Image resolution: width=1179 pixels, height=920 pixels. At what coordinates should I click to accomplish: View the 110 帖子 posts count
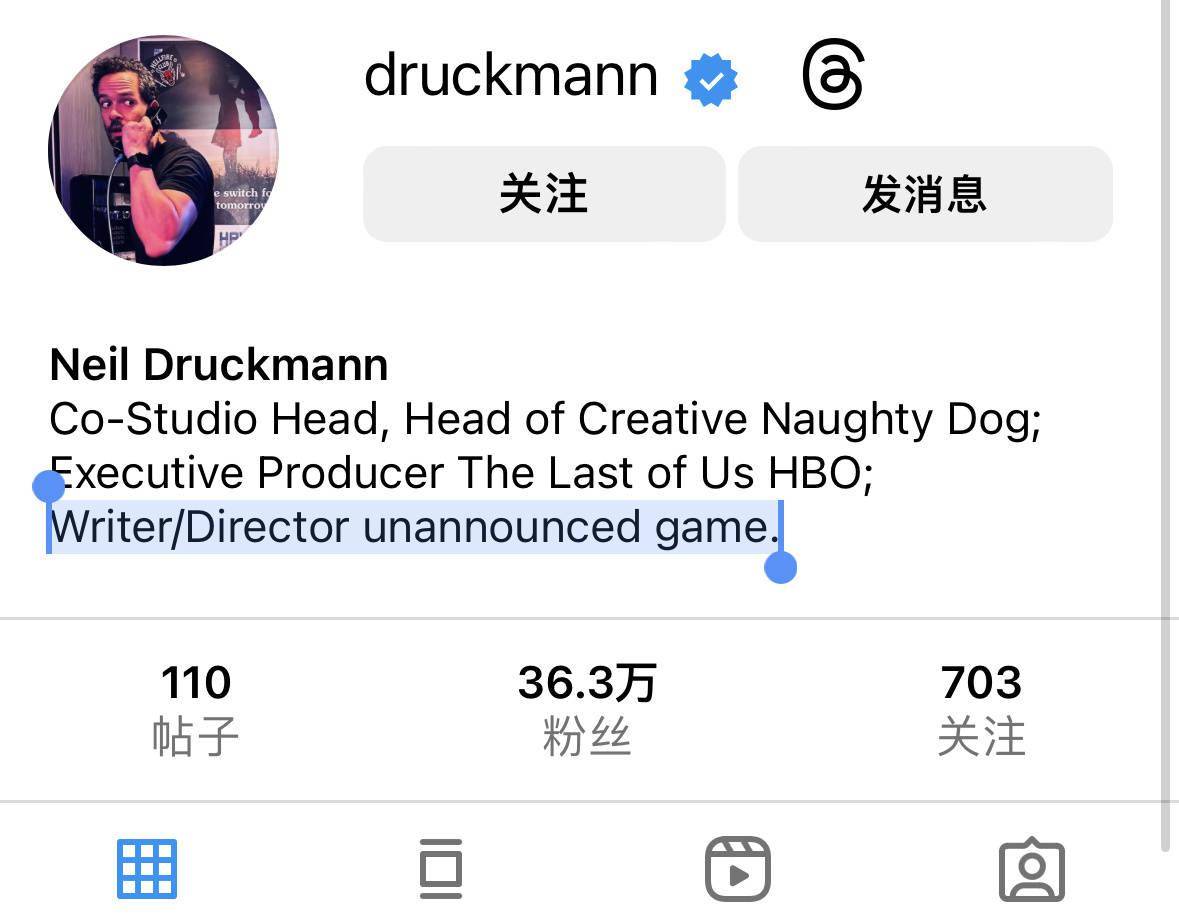(x=195, y=709)
